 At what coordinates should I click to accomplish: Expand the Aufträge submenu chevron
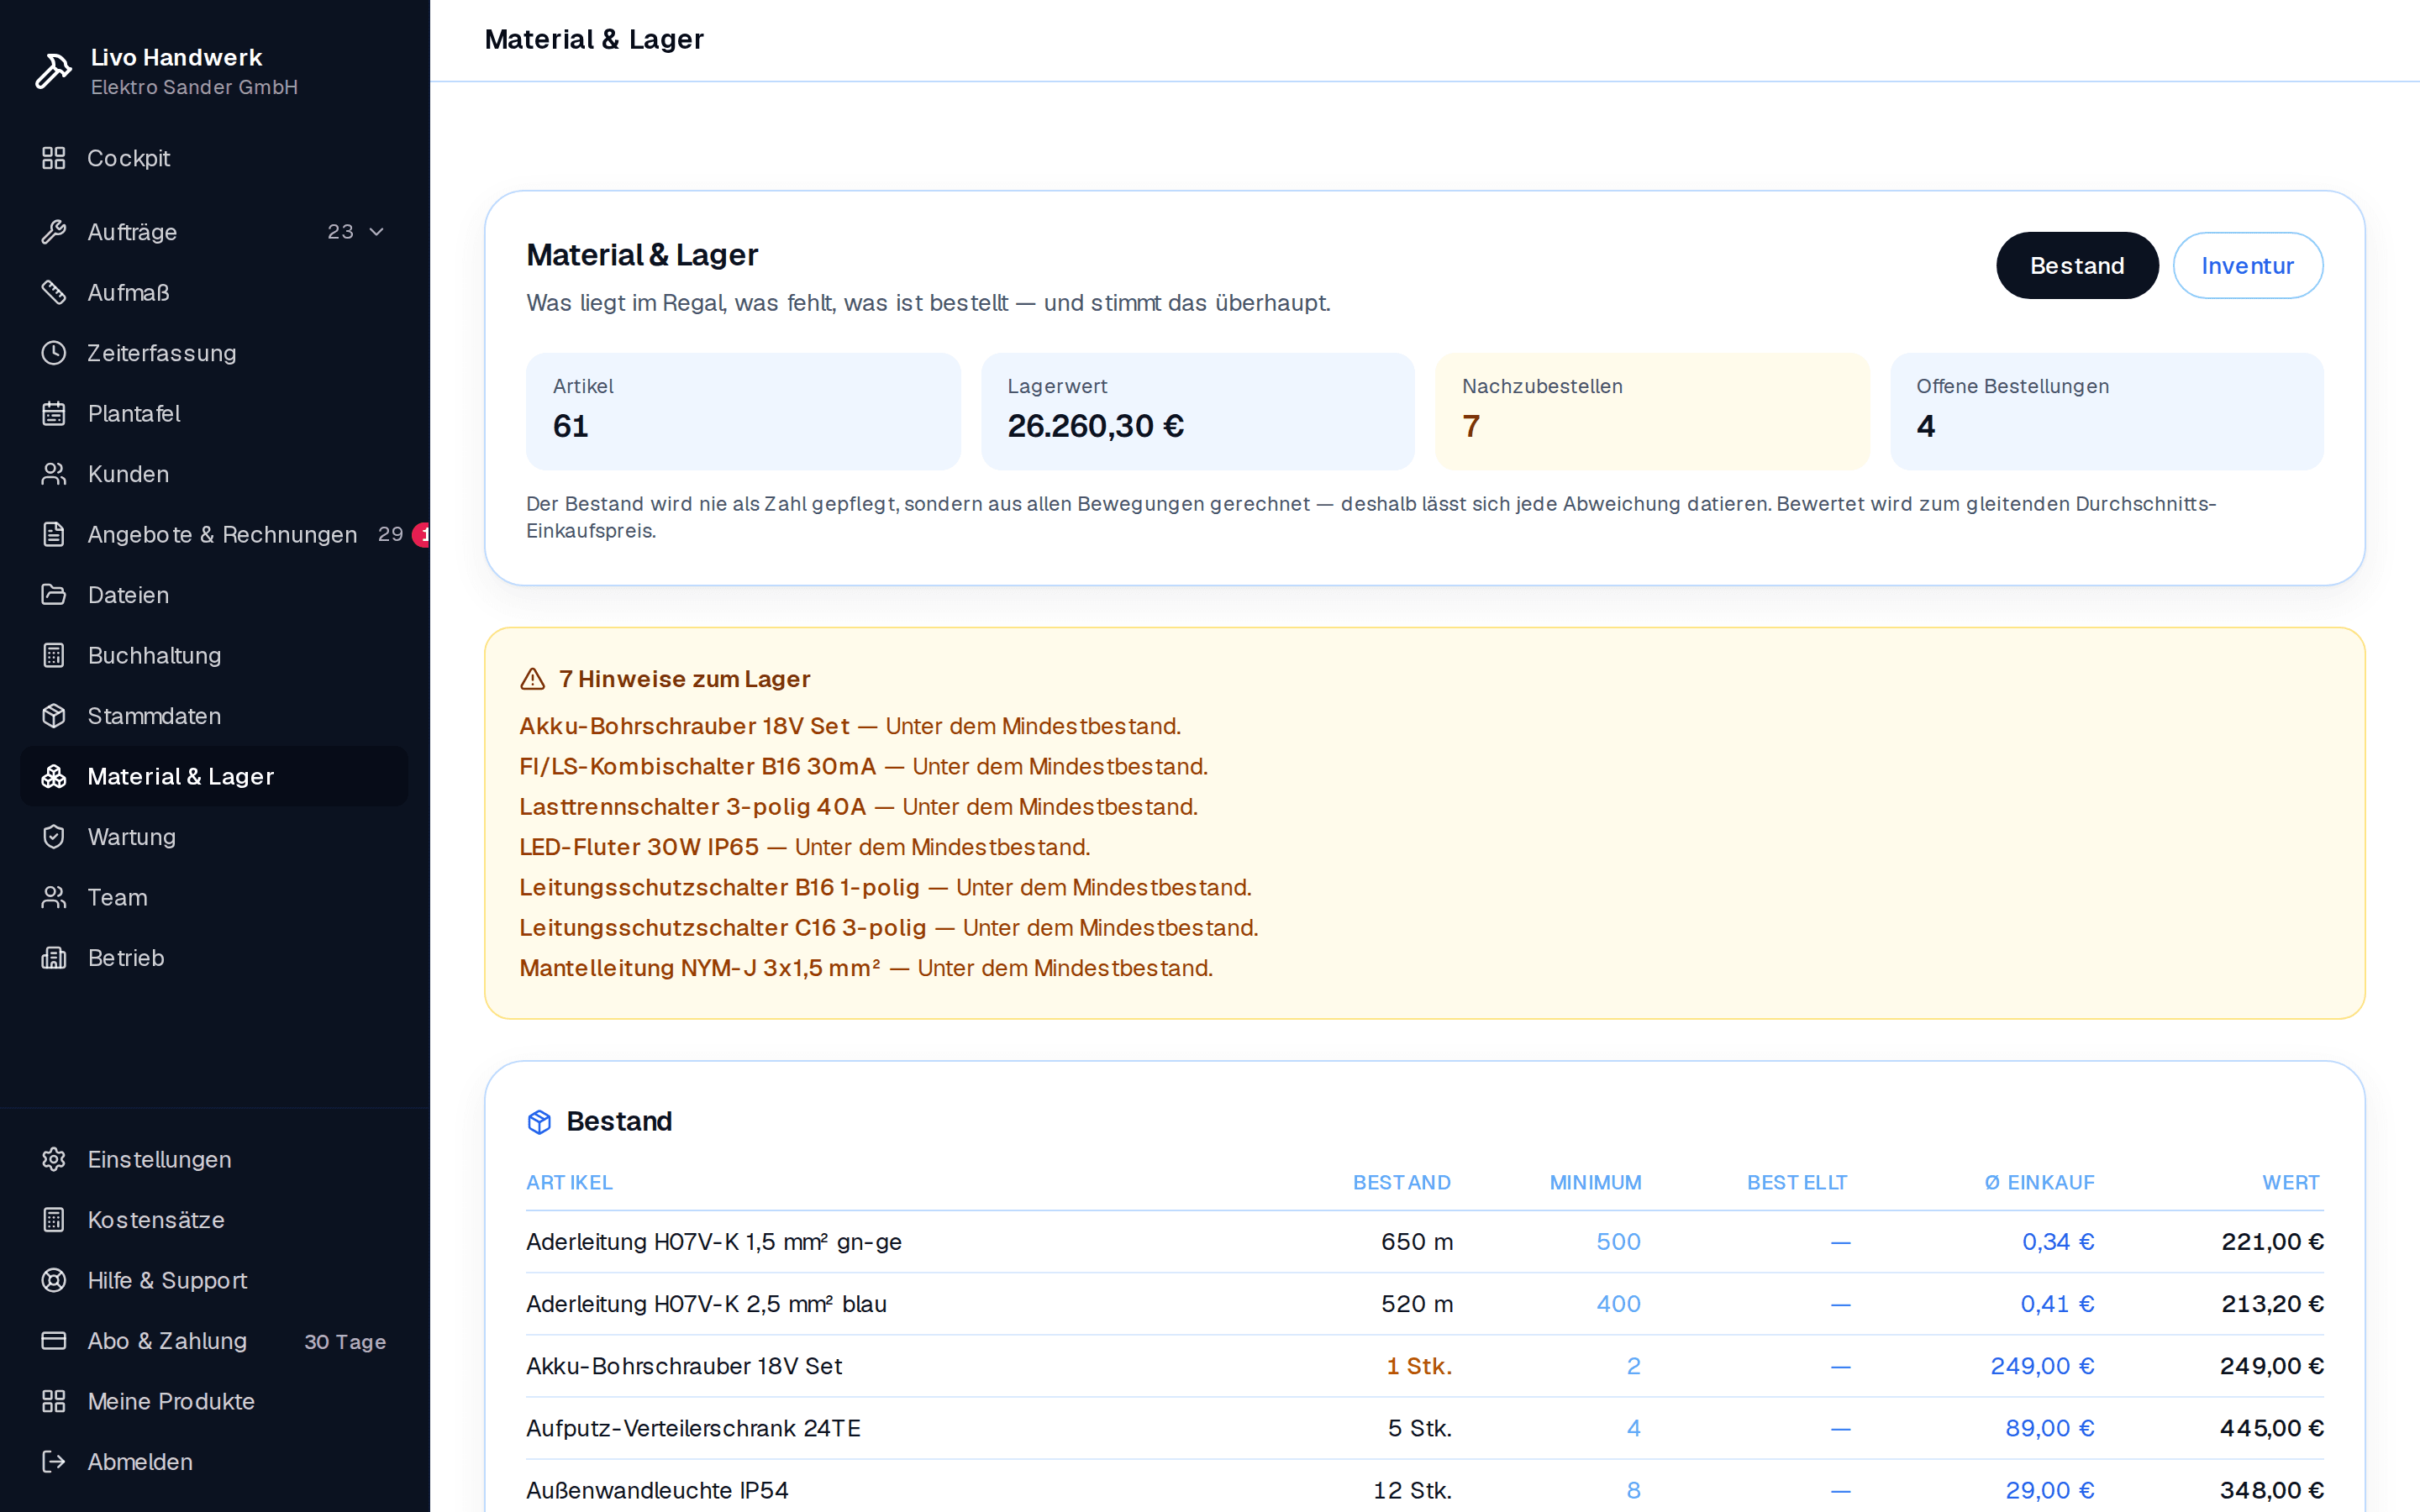377,232
